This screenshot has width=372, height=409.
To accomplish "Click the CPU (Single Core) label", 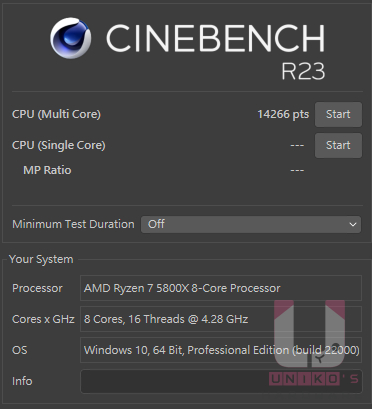I will (x=59, y=145).
